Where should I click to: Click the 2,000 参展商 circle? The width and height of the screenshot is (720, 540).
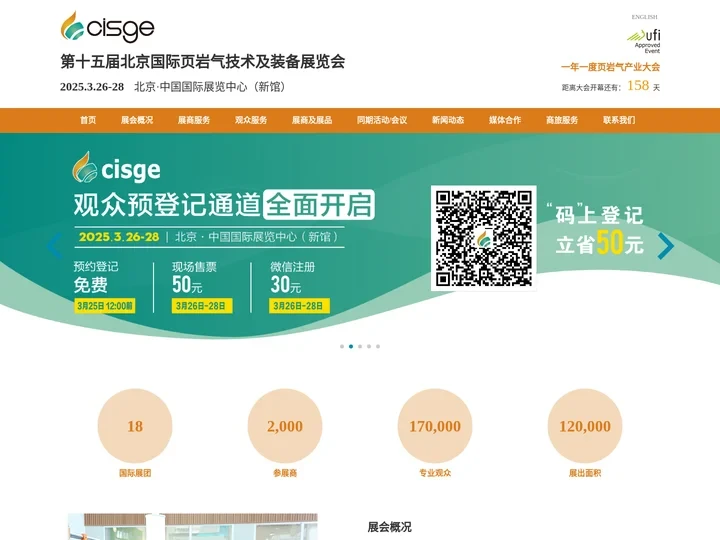pyautogui.click(x=285, y=426)
